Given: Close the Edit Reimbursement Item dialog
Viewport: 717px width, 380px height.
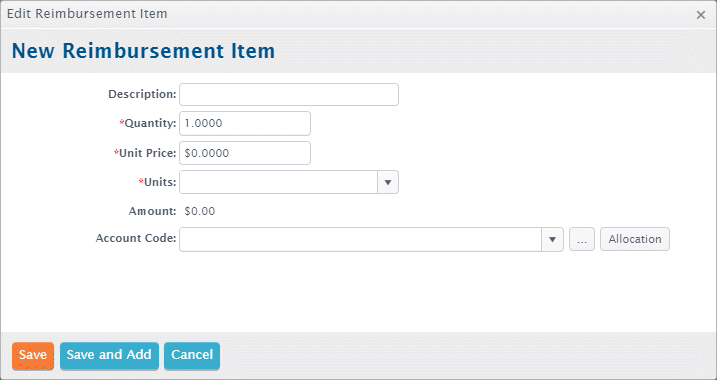Looking at the screenshot, I should 701,15.
